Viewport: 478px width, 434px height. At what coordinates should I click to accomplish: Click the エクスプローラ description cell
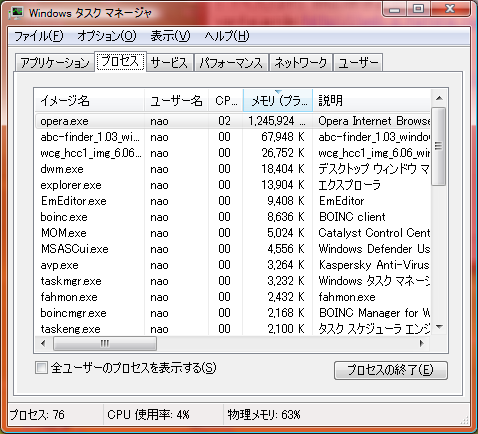[349, 185]
